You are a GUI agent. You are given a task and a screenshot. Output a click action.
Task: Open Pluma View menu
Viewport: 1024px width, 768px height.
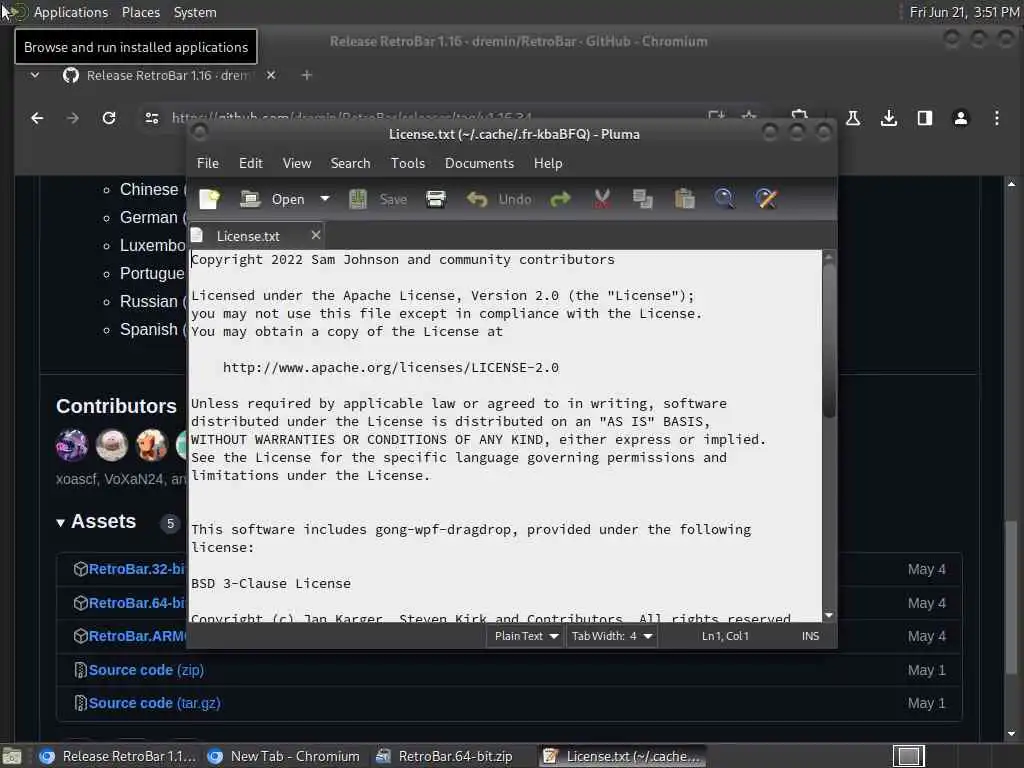point(297,163)
